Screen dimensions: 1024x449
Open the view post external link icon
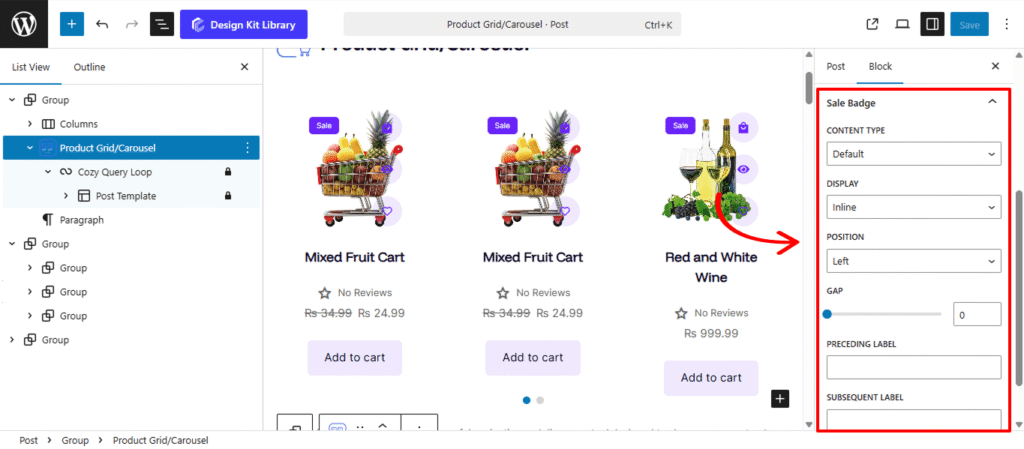(x=872, y=24)
